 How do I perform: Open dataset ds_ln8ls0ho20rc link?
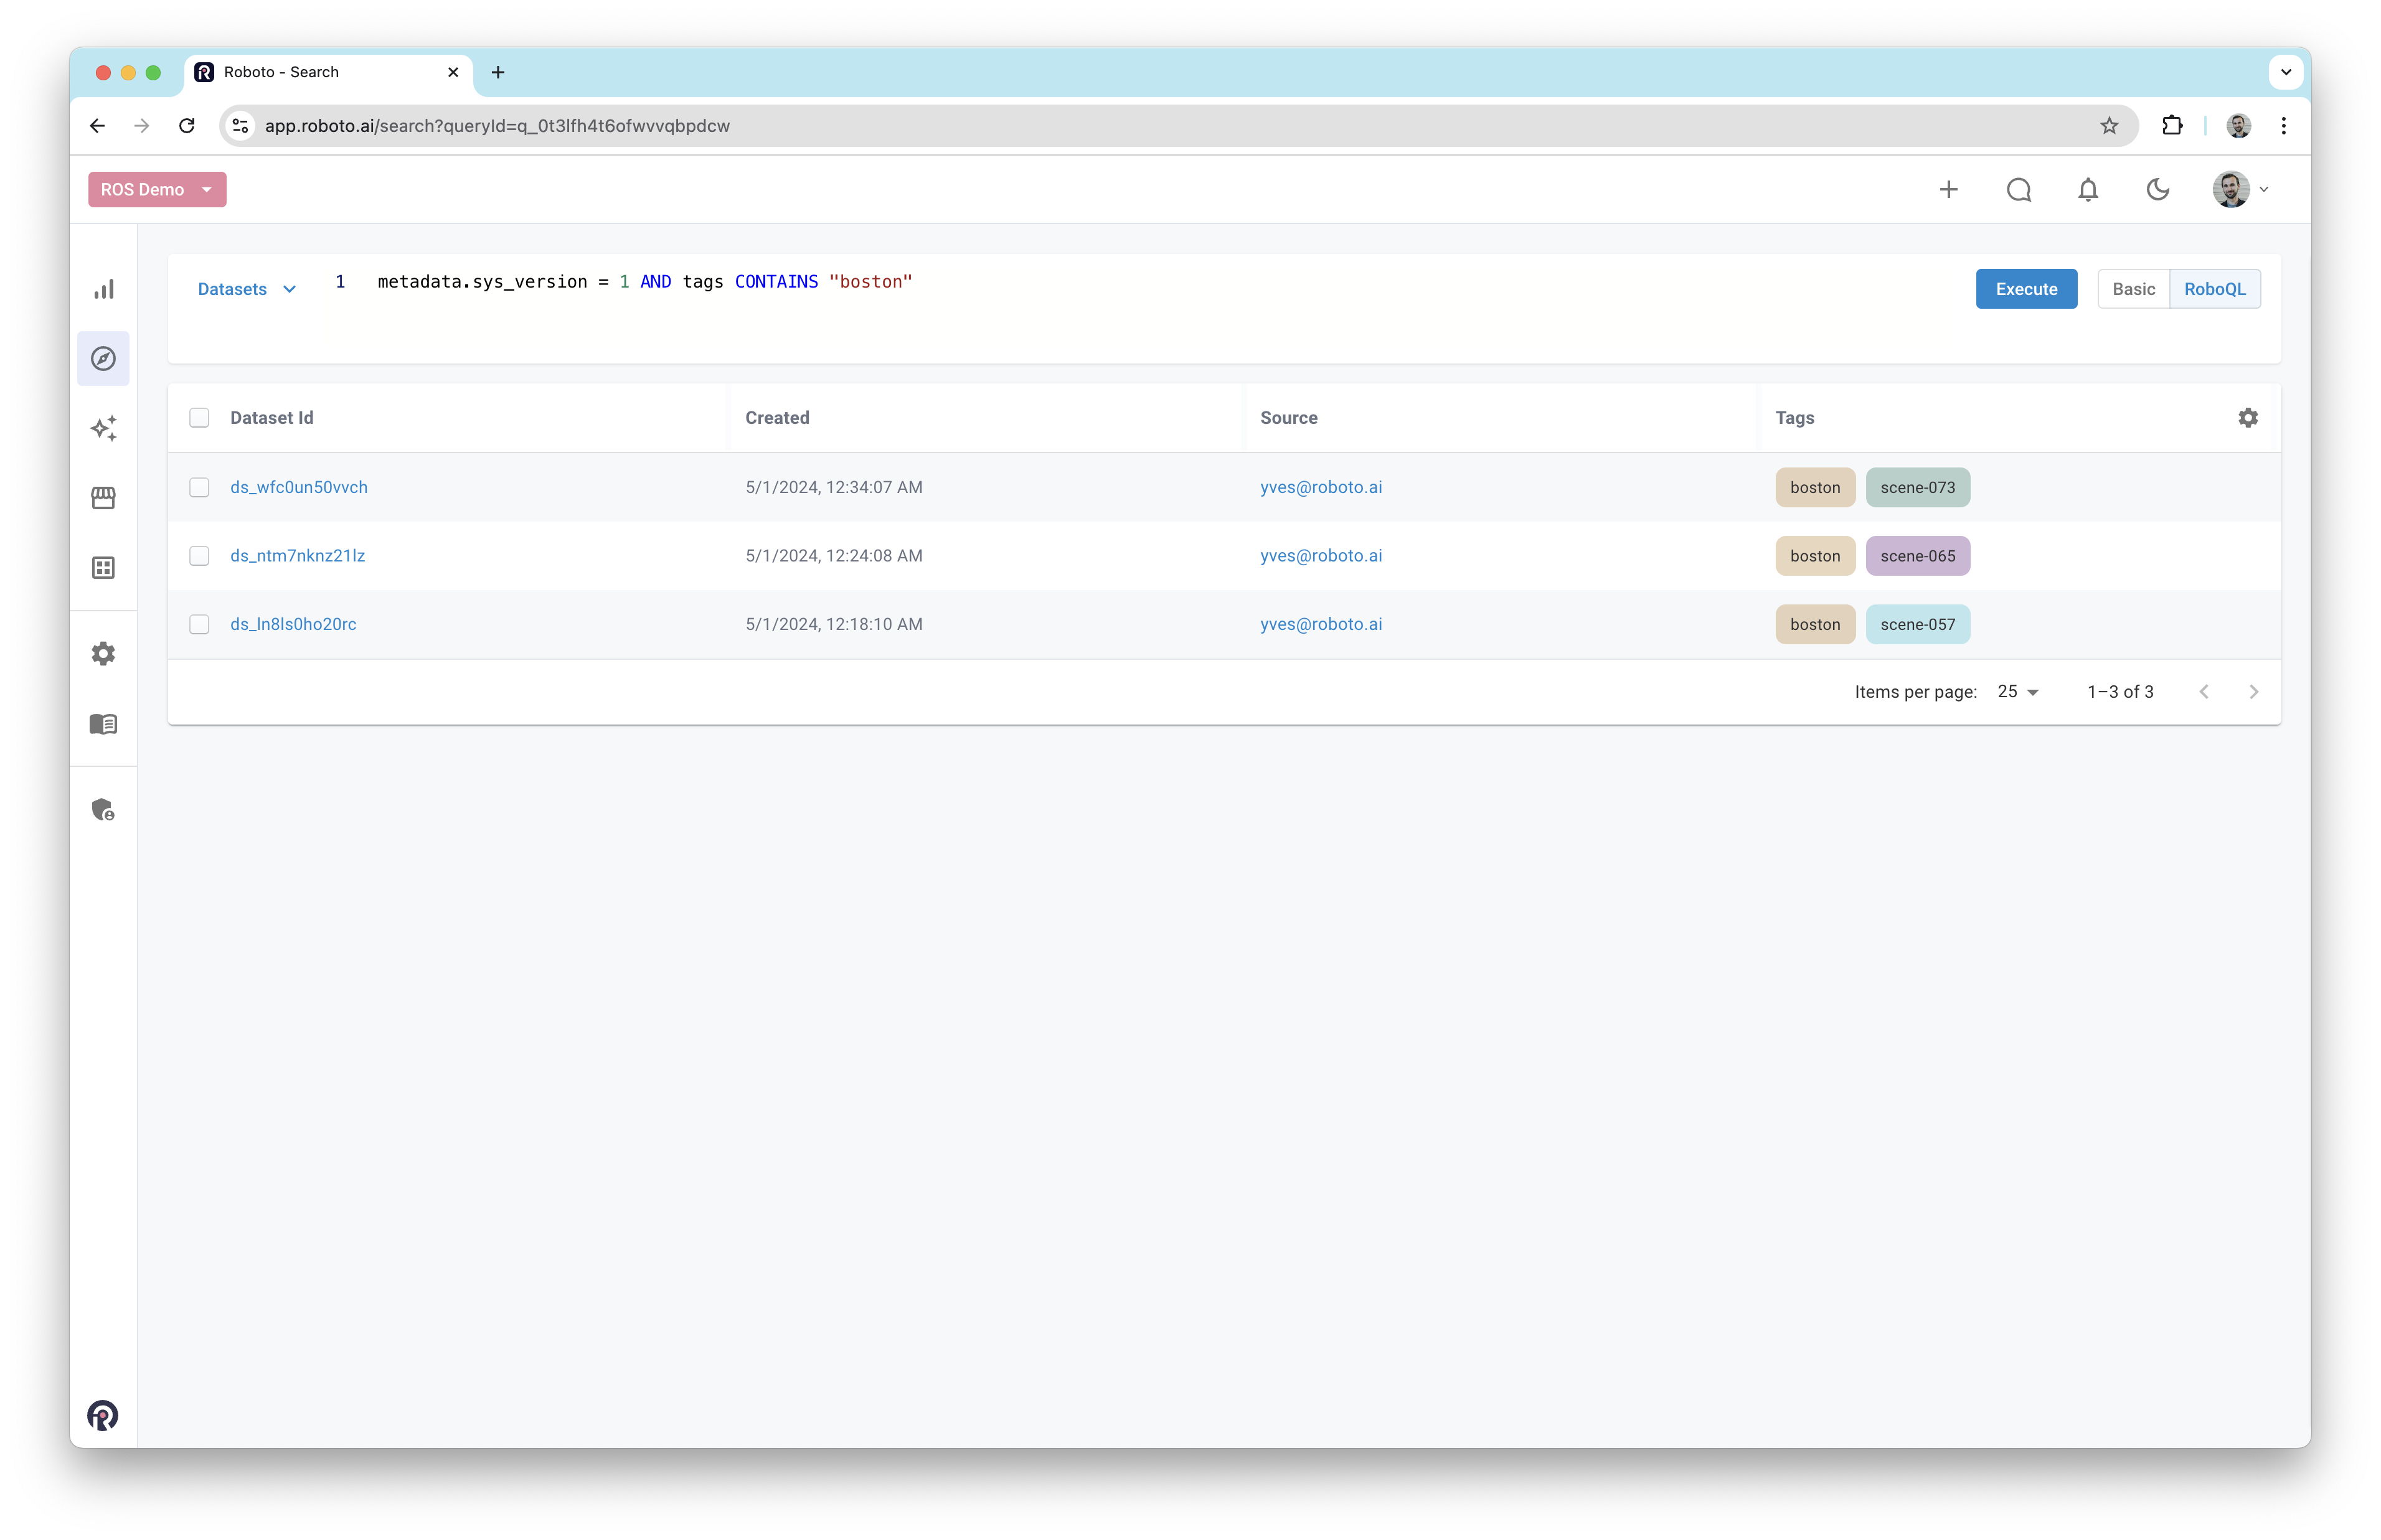pos(293,624)
